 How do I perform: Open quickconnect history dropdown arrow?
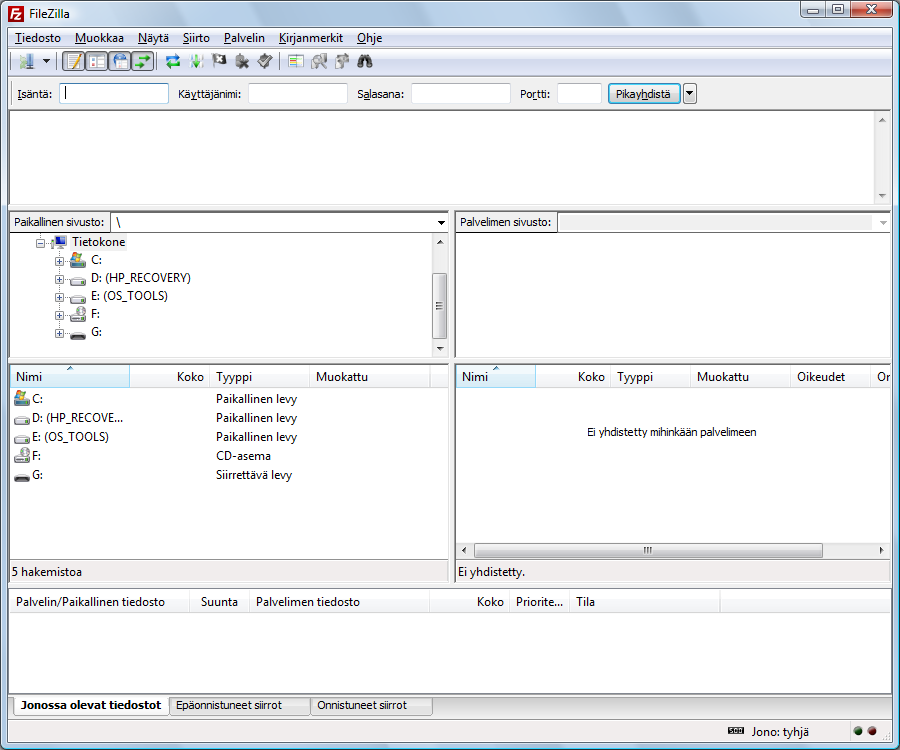click(690, 94)
